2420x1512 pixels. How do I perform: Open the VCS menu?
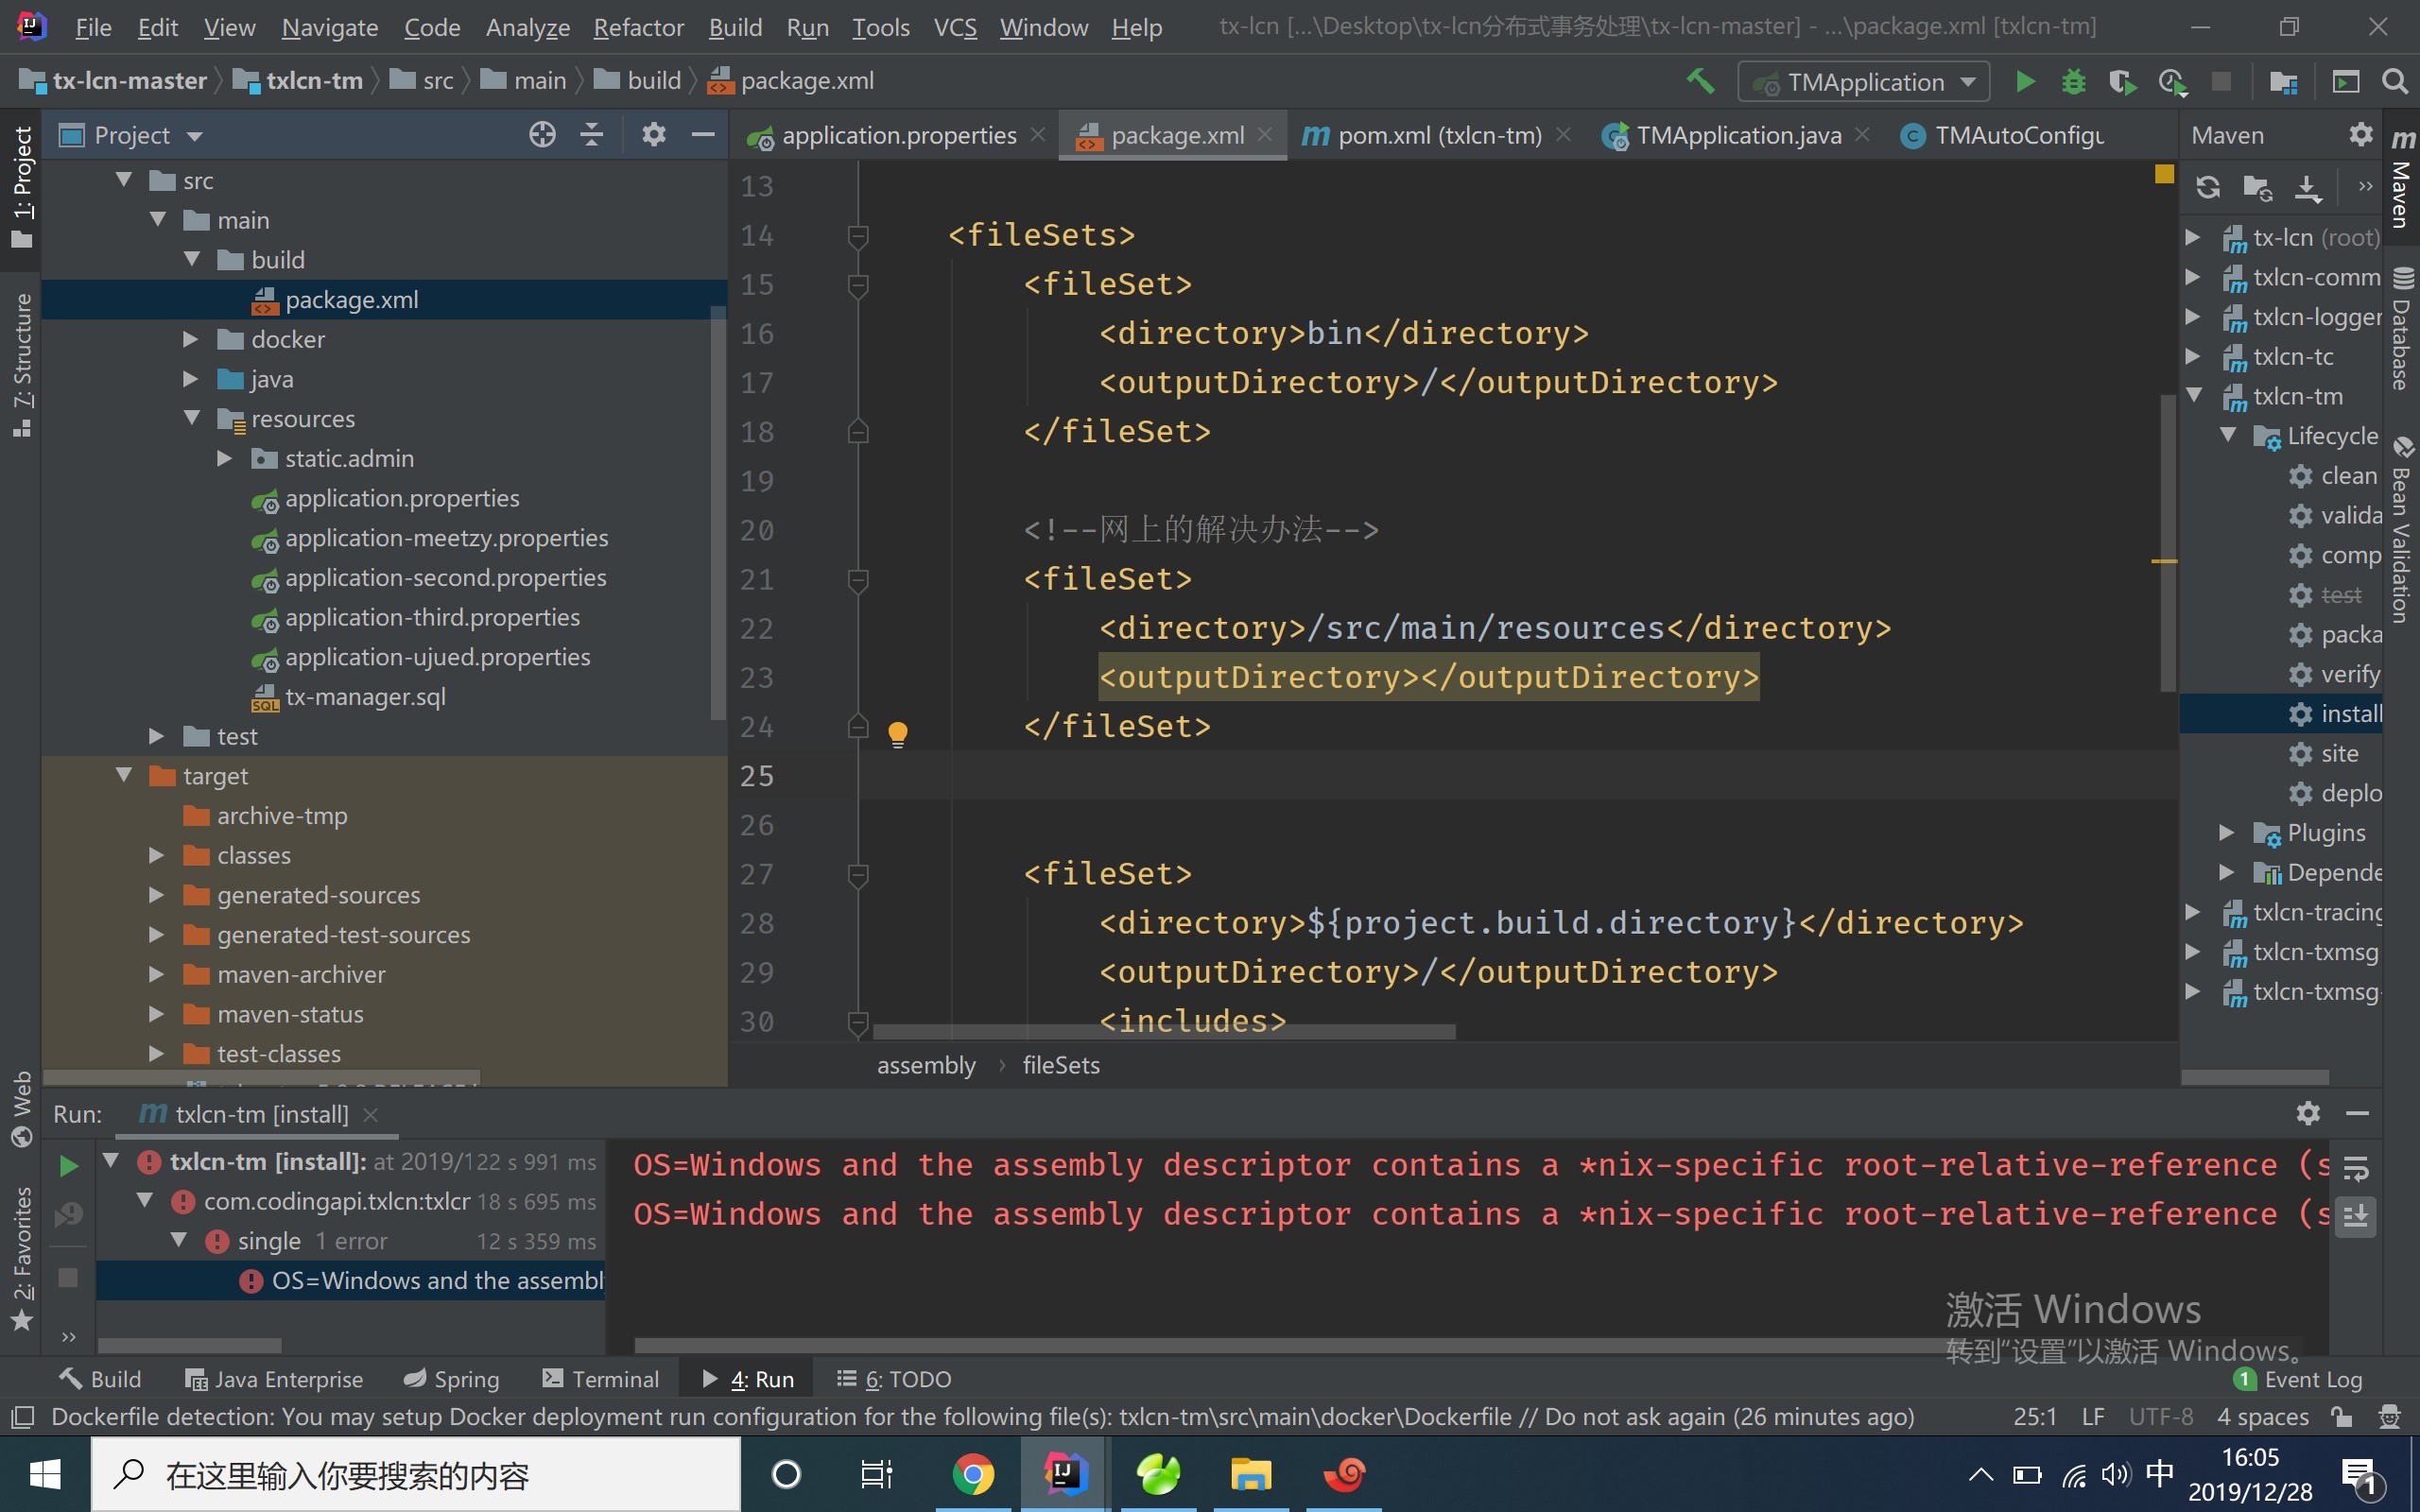point(955,27)
